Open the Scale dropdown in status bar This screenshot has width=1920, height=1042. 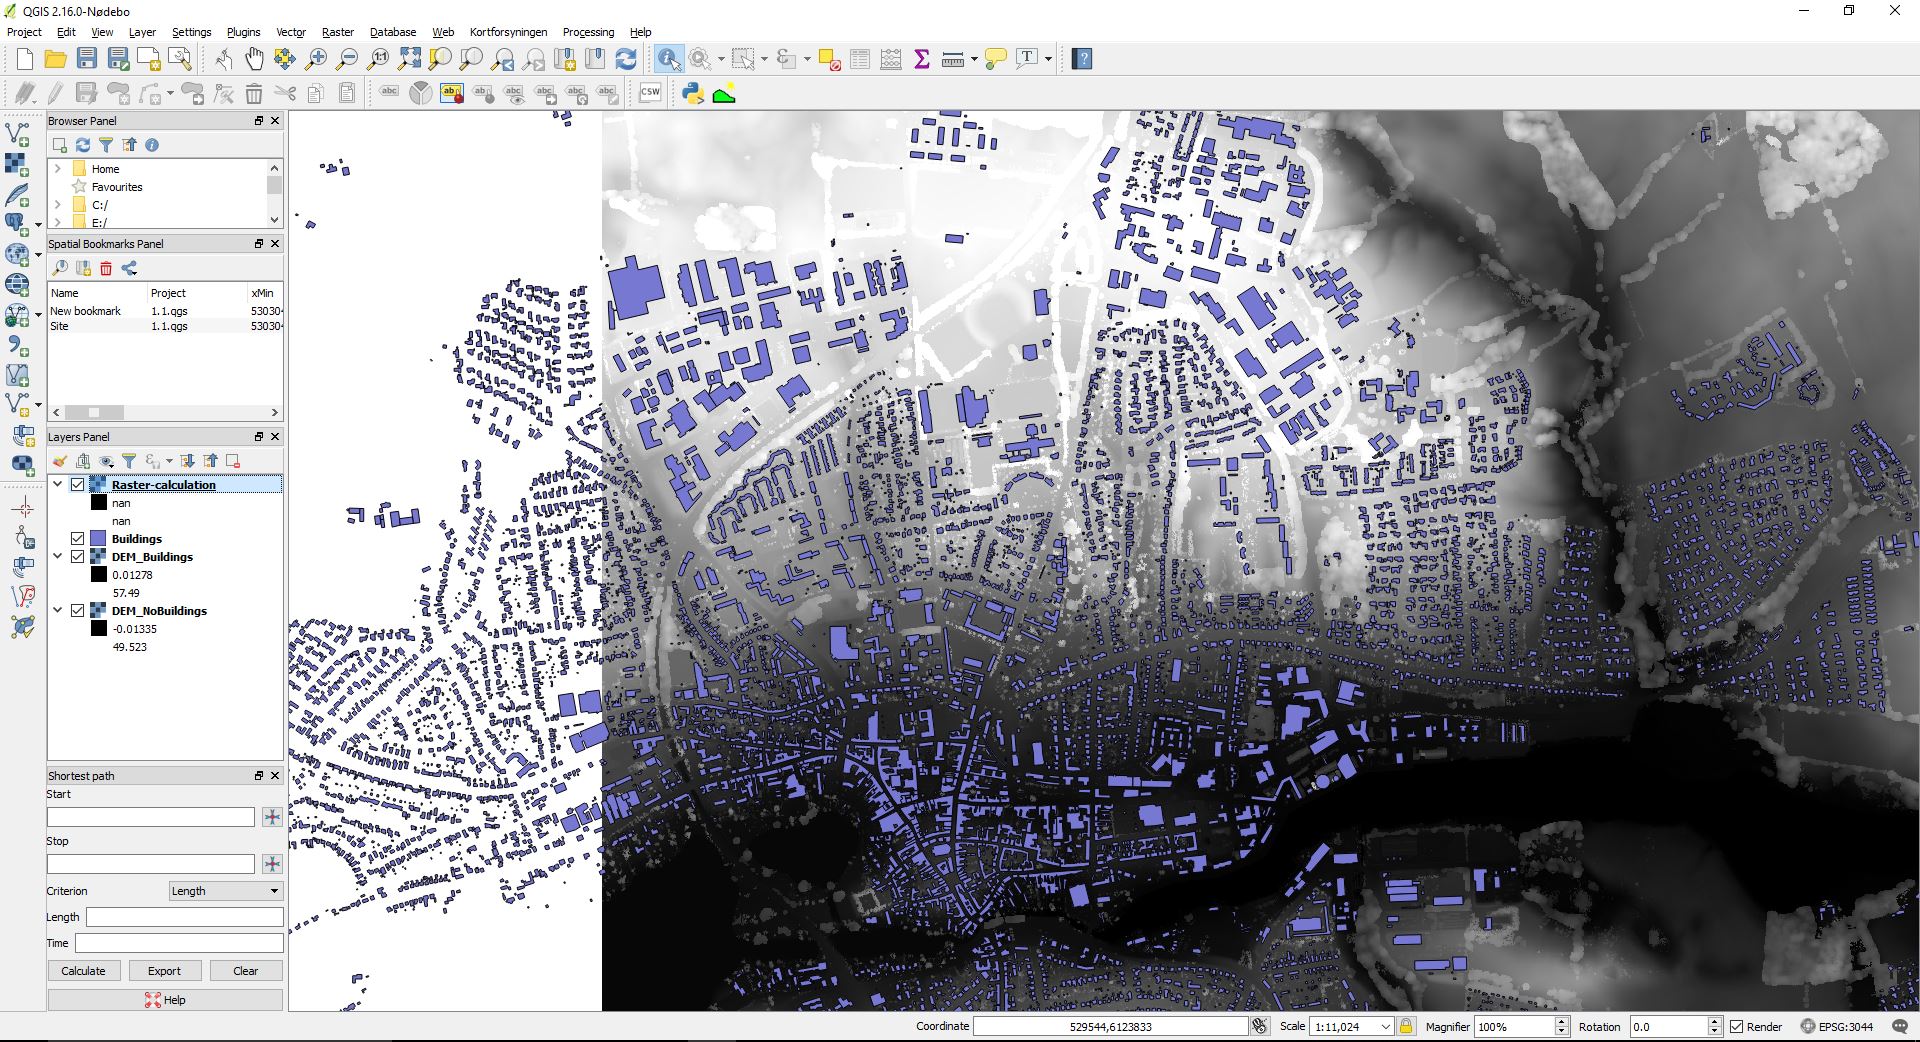(1385, 1027)
